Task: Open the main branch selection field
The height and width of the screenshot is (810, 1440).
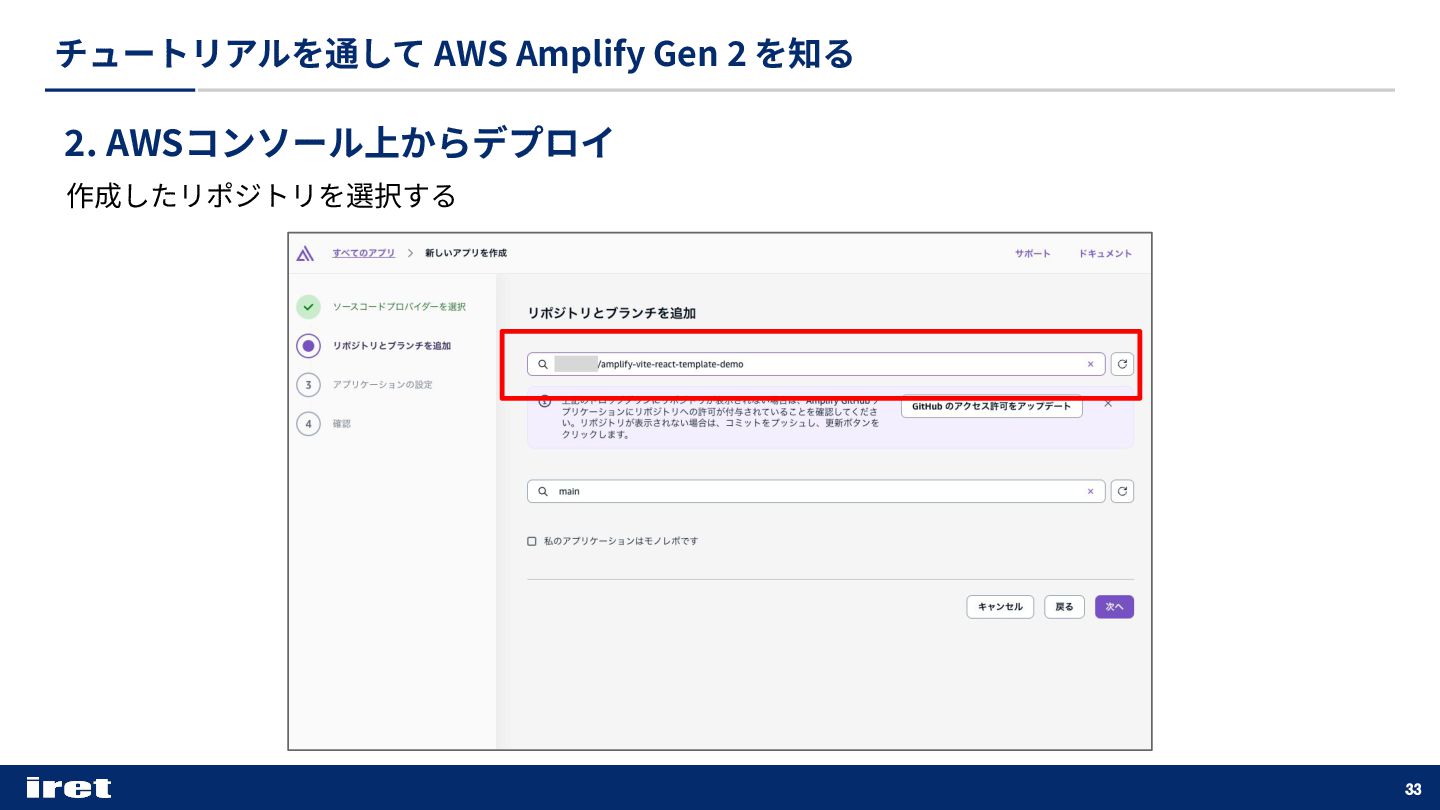Action: pyautogui.click(x=816, y=491)
